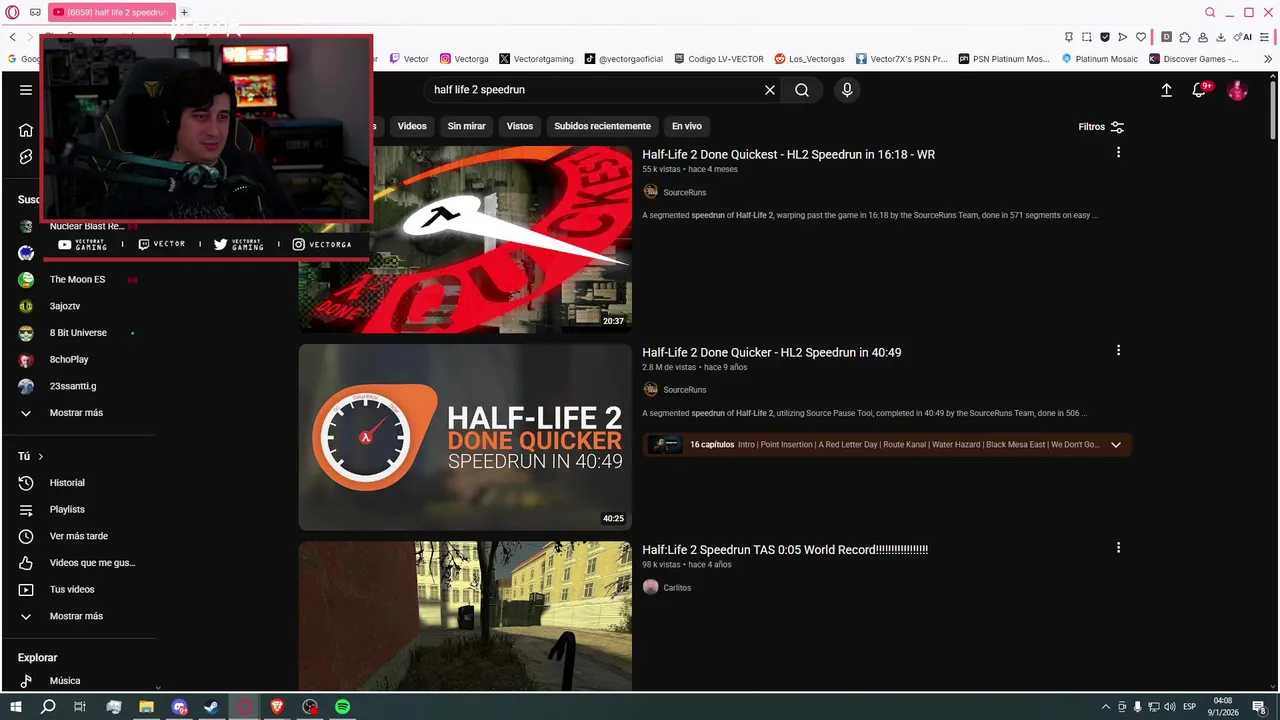This screenshot has height=720, width=1280.
Task: Open Spotify from the taskbar
Action: [343, 707]
